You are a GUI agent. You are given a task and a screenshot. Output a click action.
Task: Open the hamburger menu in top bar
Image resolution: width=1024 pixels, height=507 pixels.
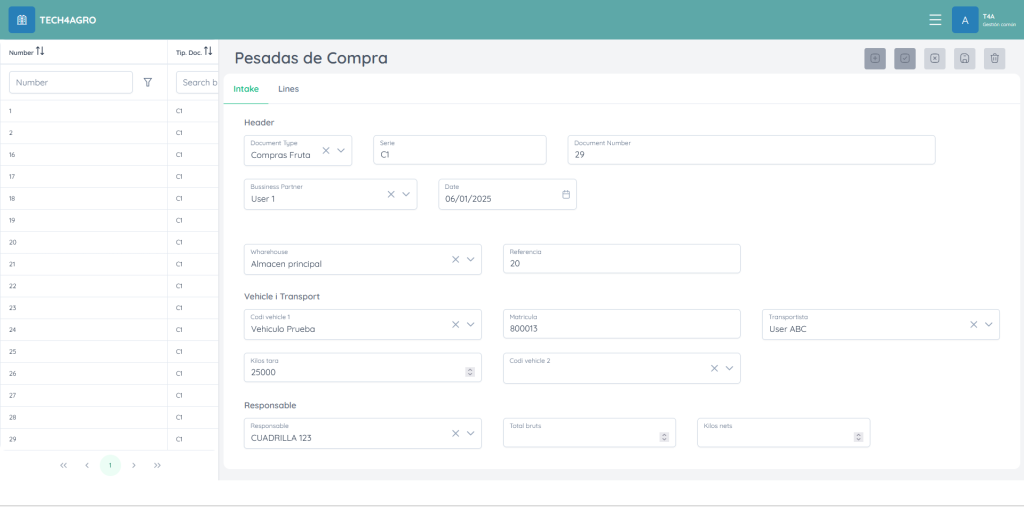(935, 20)
